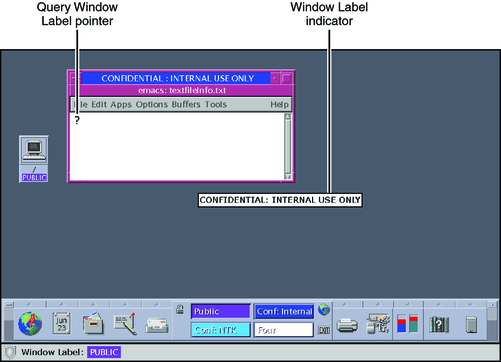The width and height of the screenshot is (501, 362).
Task: Click the front panel minimize button at left
Action: point(9,304)
